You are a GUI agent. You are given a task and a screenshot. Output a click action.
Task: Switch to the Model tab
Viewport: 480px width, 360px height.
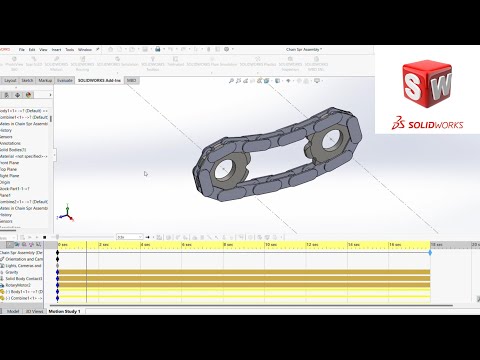point(13,311)
